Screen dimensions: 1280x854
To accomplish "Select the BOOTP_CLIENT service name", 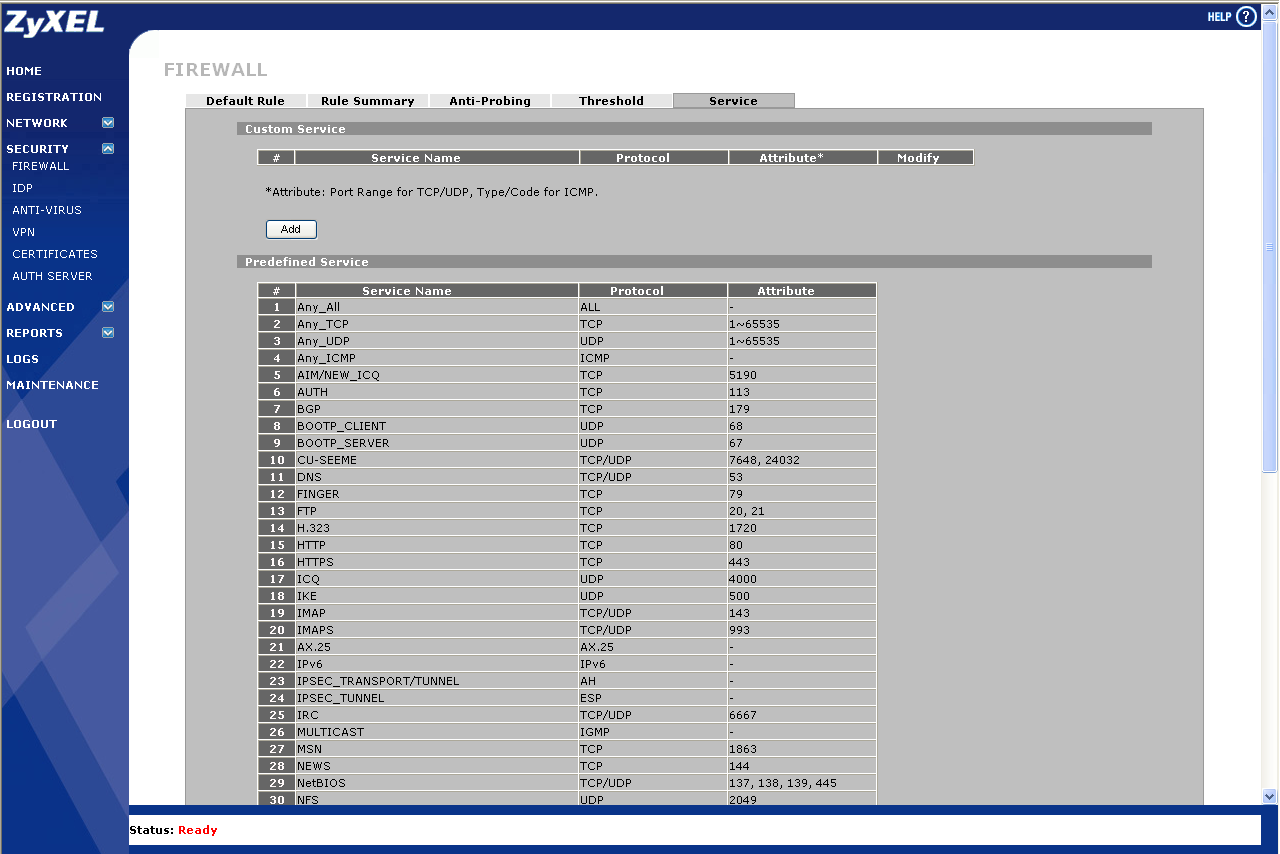I will pyautogui.click(x=341, y=426).
